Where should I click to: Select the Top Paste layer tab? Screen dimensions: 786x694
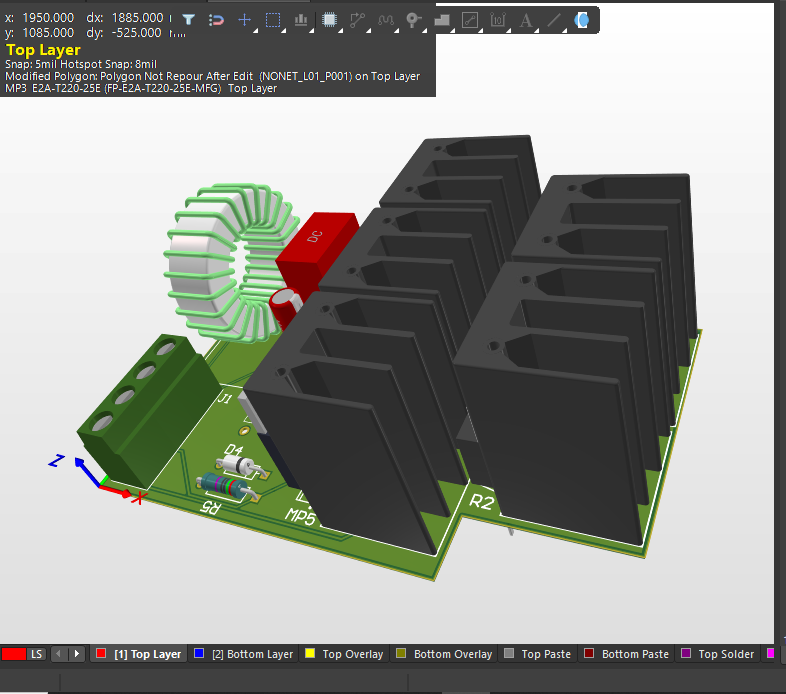[537, 654]
